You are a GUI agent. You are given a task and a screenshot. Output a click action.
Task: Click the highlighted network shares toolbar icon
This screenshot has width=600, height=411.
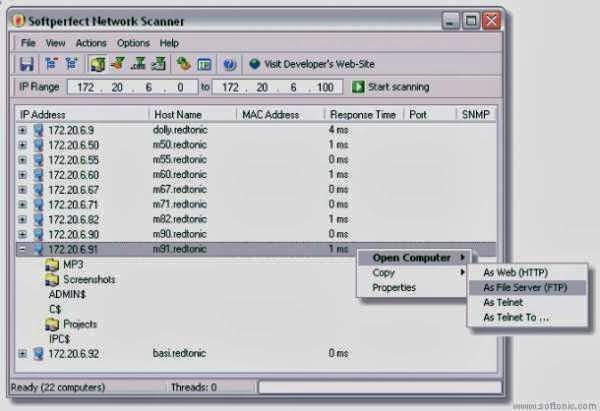tap(98, 64)
